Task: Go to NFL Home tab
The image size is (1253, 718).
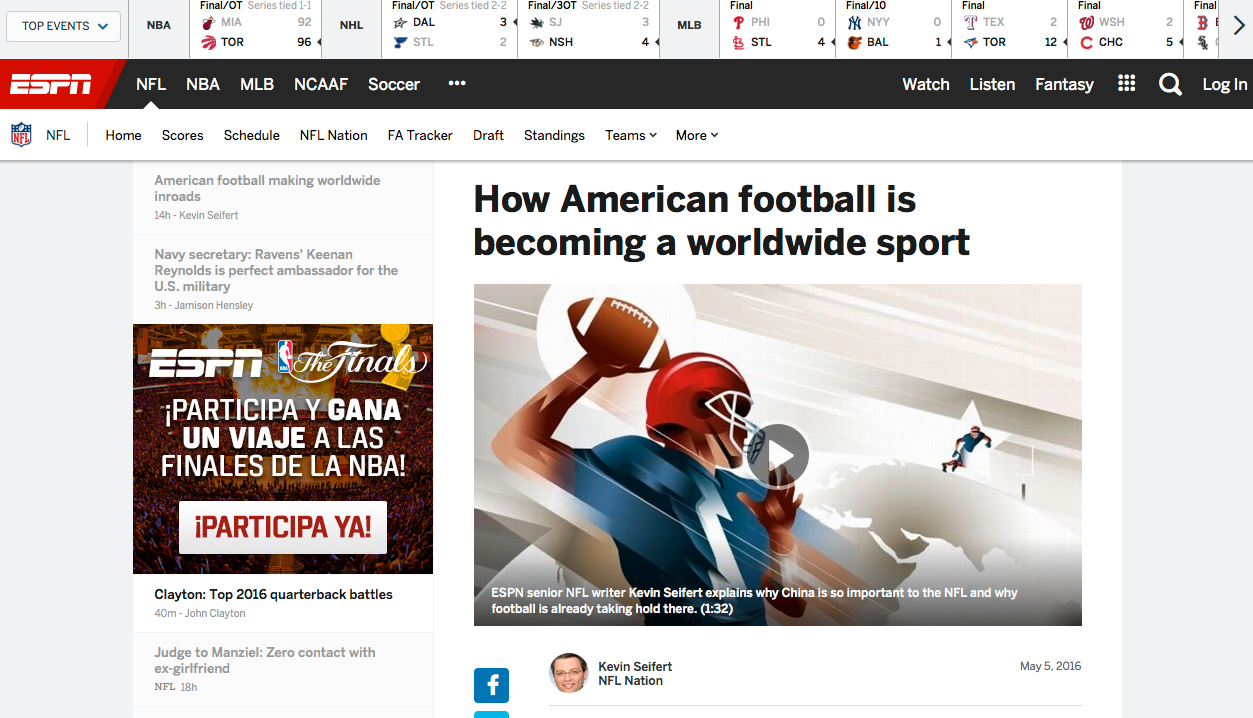Action: pyautogui.click(x=124, y=135)
